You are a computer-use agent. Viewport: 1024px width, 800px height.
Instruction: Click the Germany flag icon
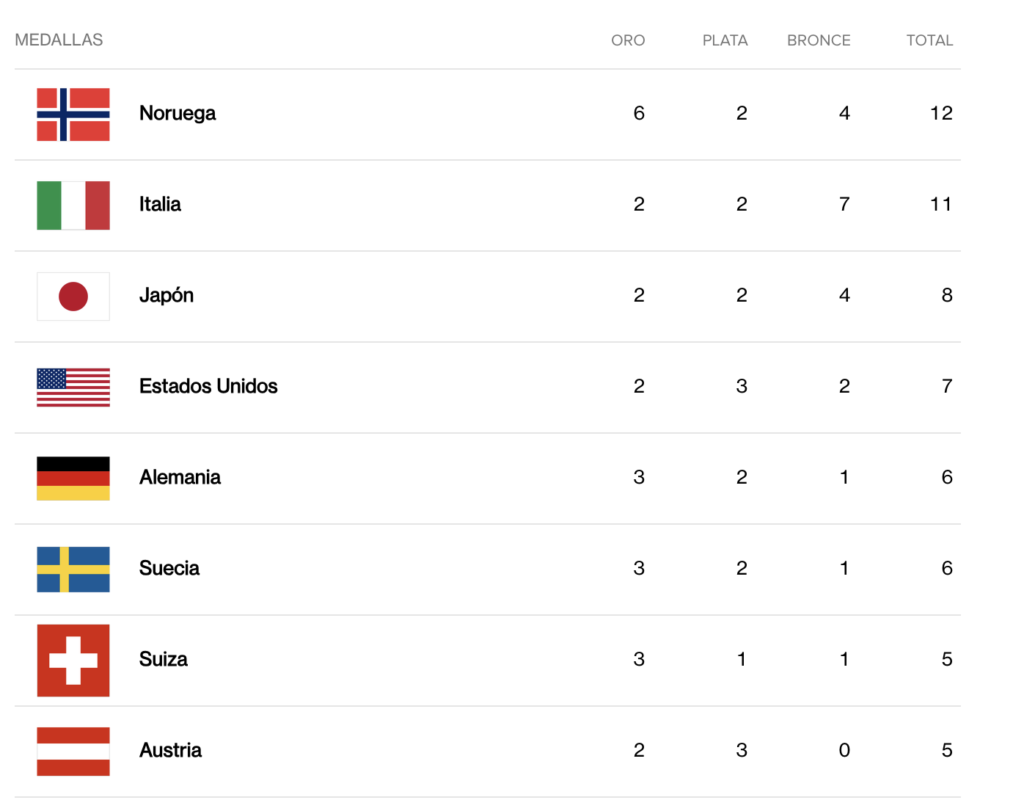coord(73,478)
